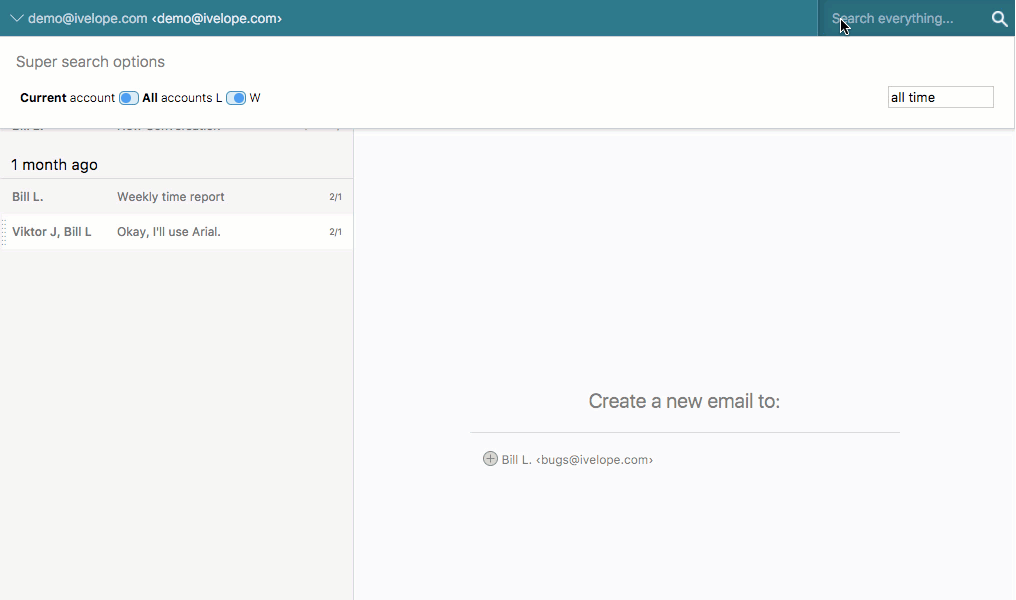Viewport: 1016px width, 600px height.
Task: Expand the demo@ivelope.com account chevron
Action: pyautogui.click(x=17, y=19)
